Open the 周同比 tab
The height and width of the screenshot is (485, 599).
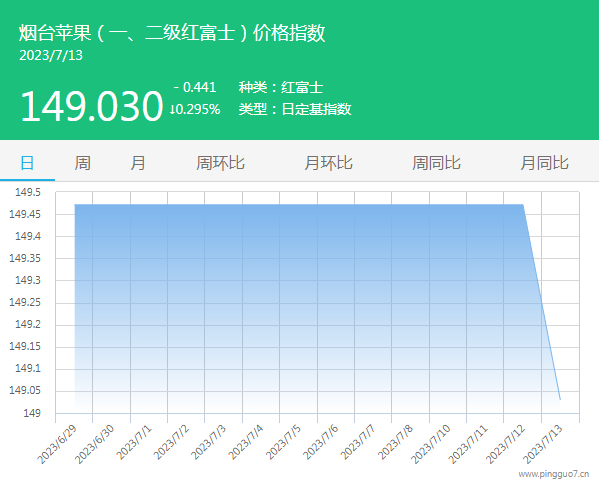pyautogui.click(x=436, y=163)
